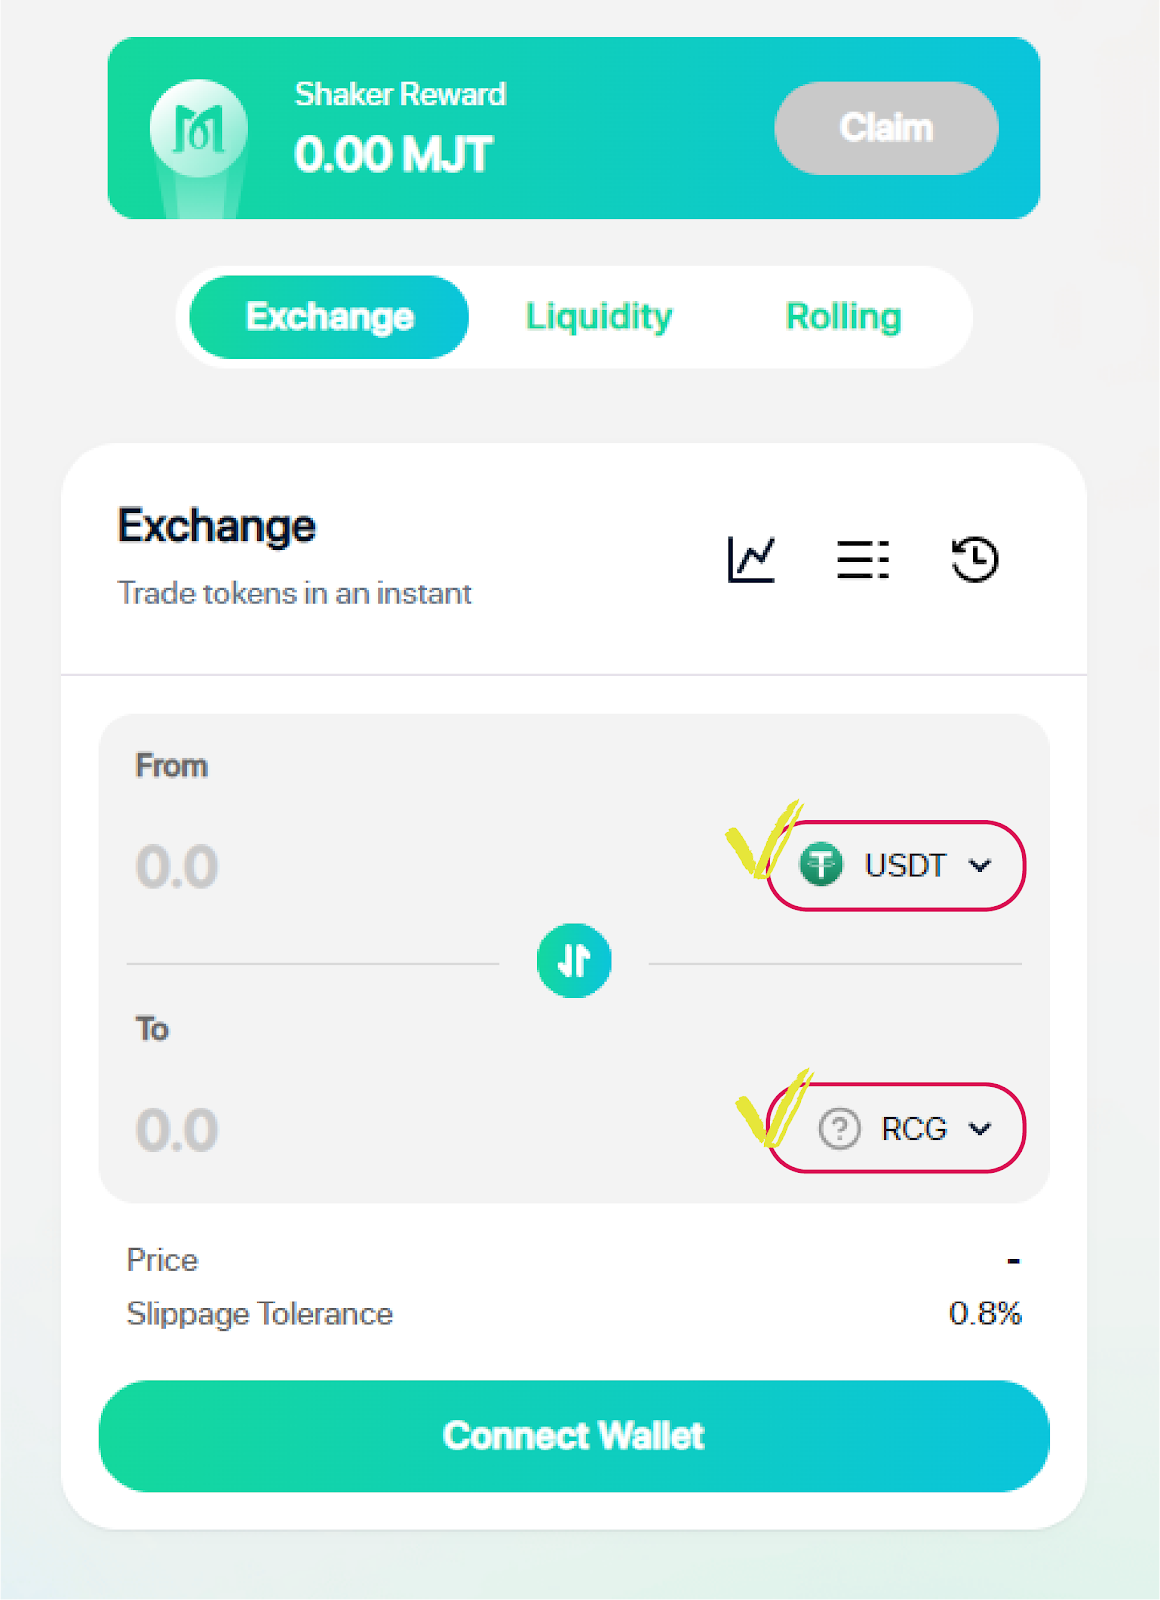The image size is (1160, 1600).
Task: Switch to the Rolling tab
Action: click(x=843, y=317)
